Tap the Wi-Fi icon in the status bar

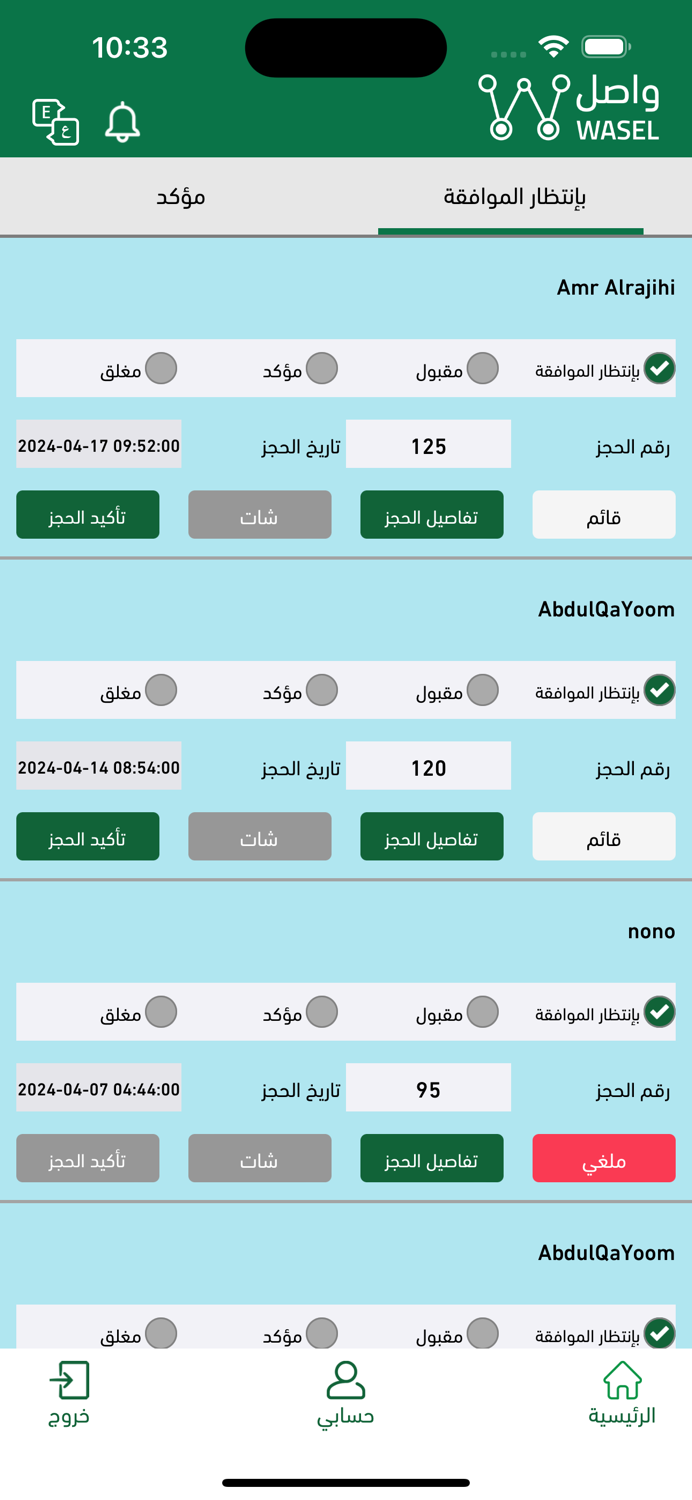coord(553,44)
